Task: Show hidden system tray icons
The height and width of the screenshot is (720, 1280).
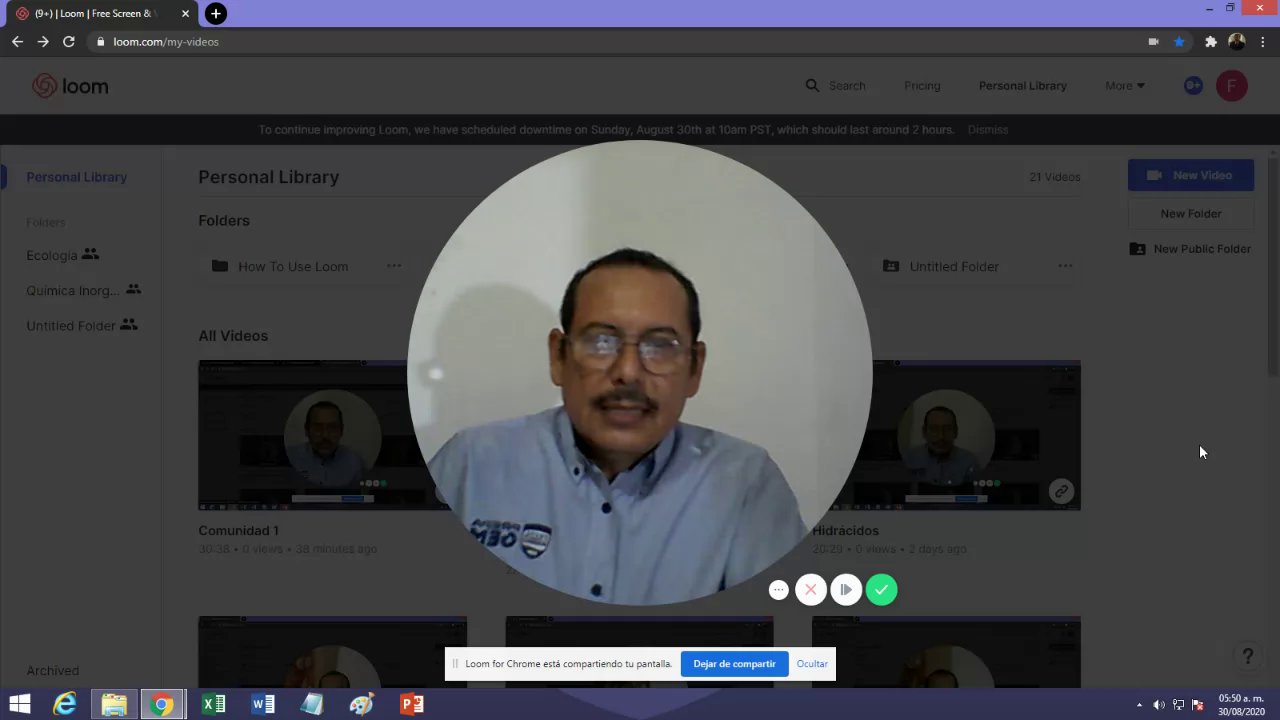Action: click(1139, 705)
